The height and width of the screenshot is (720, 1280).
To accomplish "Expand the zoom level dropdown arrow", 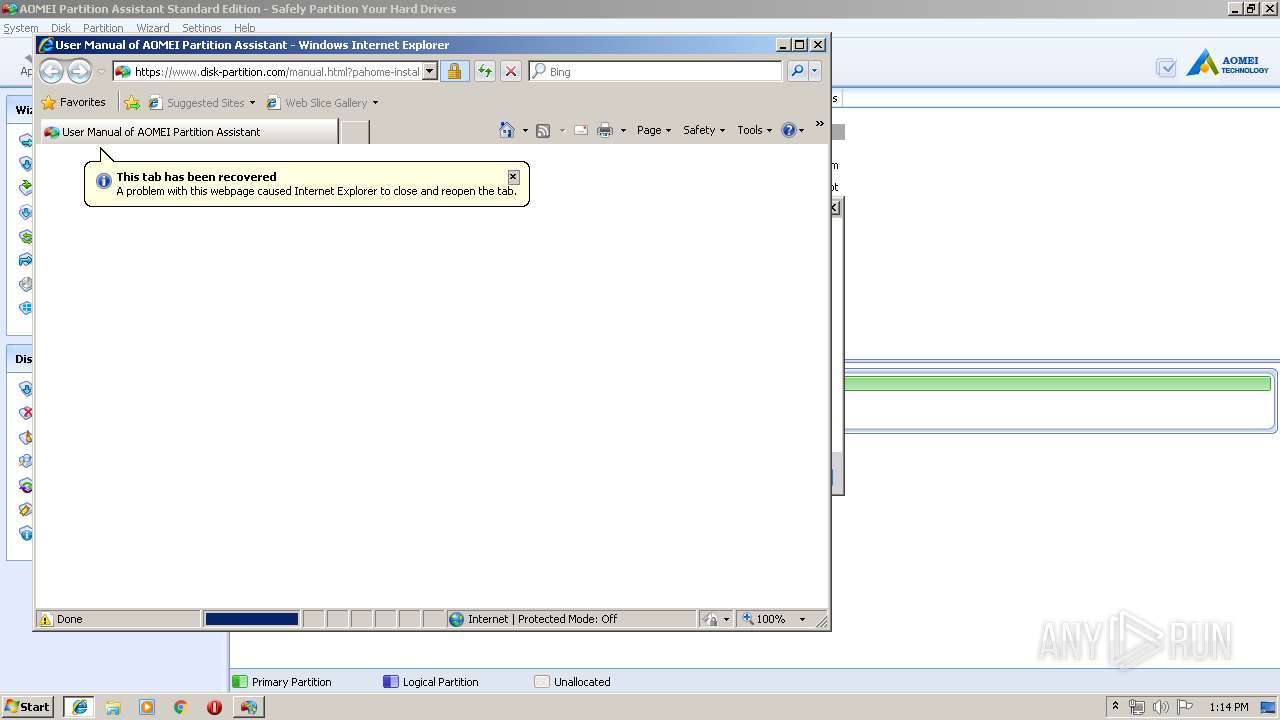I will [802, 619].
